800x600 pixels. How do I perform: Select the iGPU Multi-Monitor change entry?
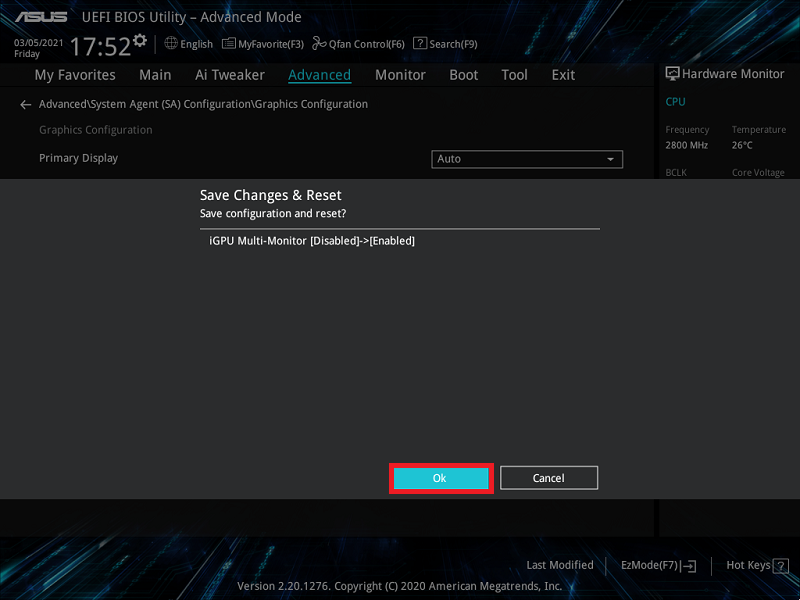pyautogui.click(x=311, y=241)
